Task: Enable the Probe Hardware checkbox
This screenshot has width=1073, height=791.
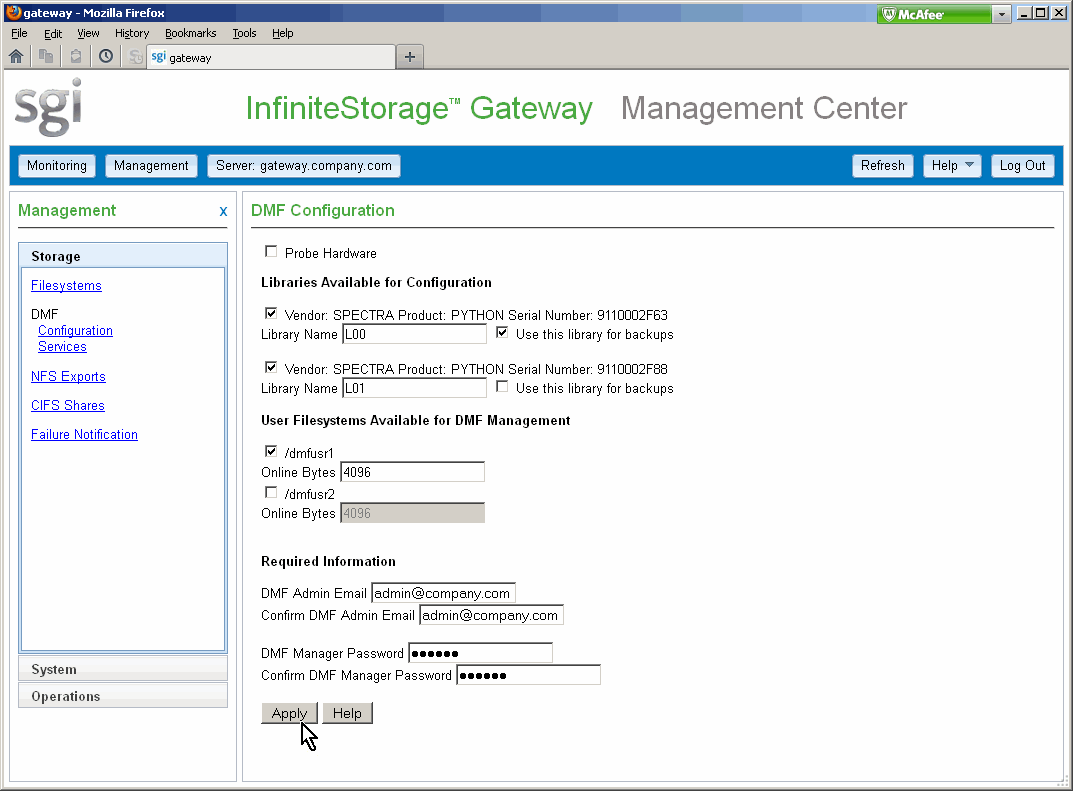Action: click(271, 252)
